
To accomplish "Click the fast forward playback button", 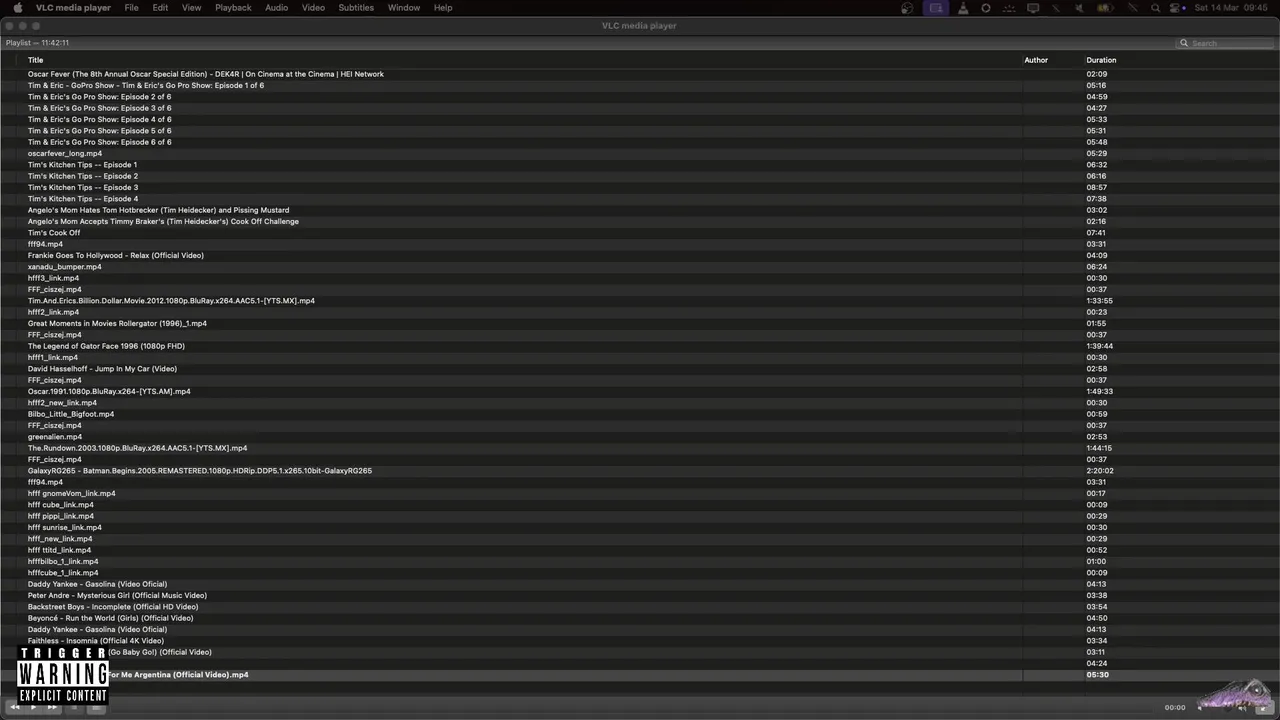I will coord(52,707).
